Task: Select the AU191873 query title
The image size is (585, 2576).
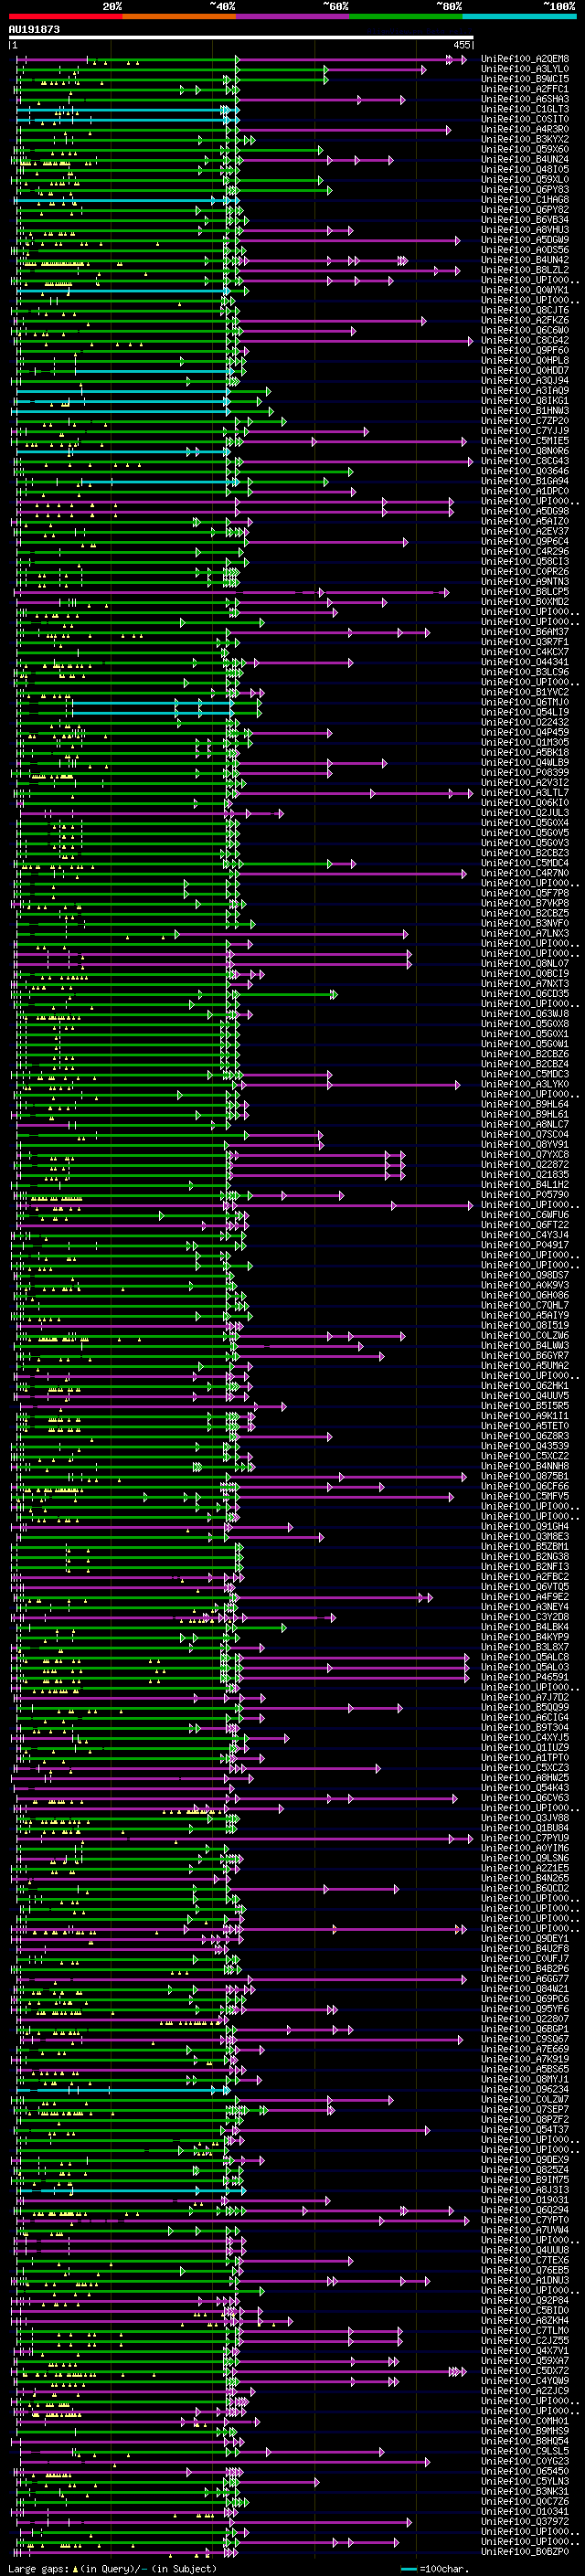Action: tap(34, 29)
